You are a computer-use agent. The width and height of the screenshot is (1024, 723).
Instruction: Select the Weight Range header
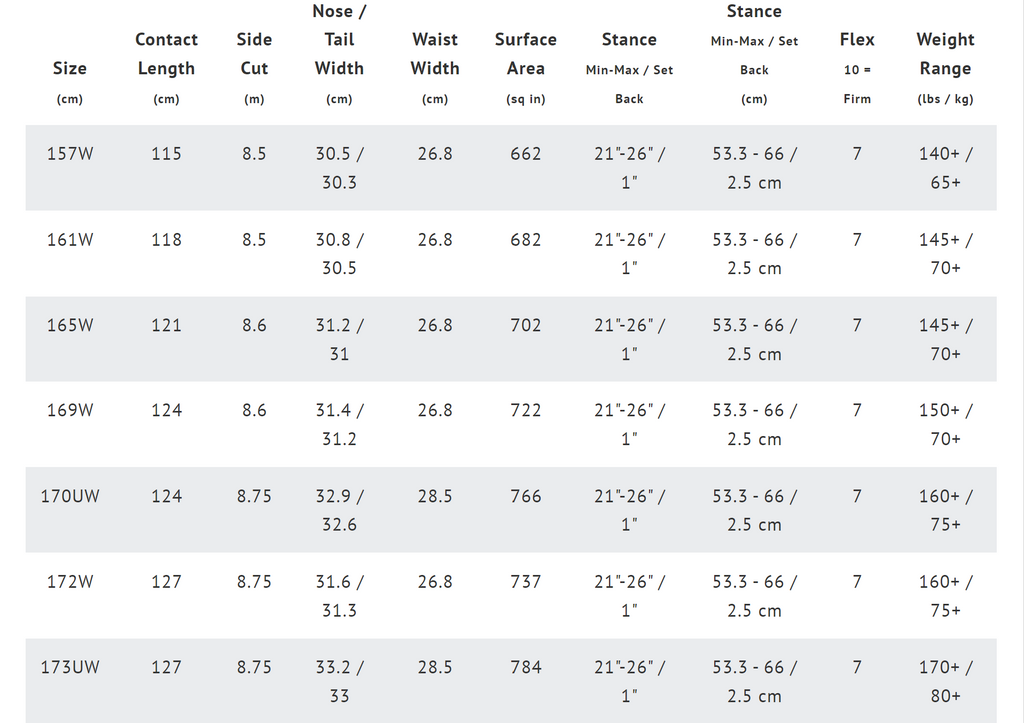click(945, 68)
